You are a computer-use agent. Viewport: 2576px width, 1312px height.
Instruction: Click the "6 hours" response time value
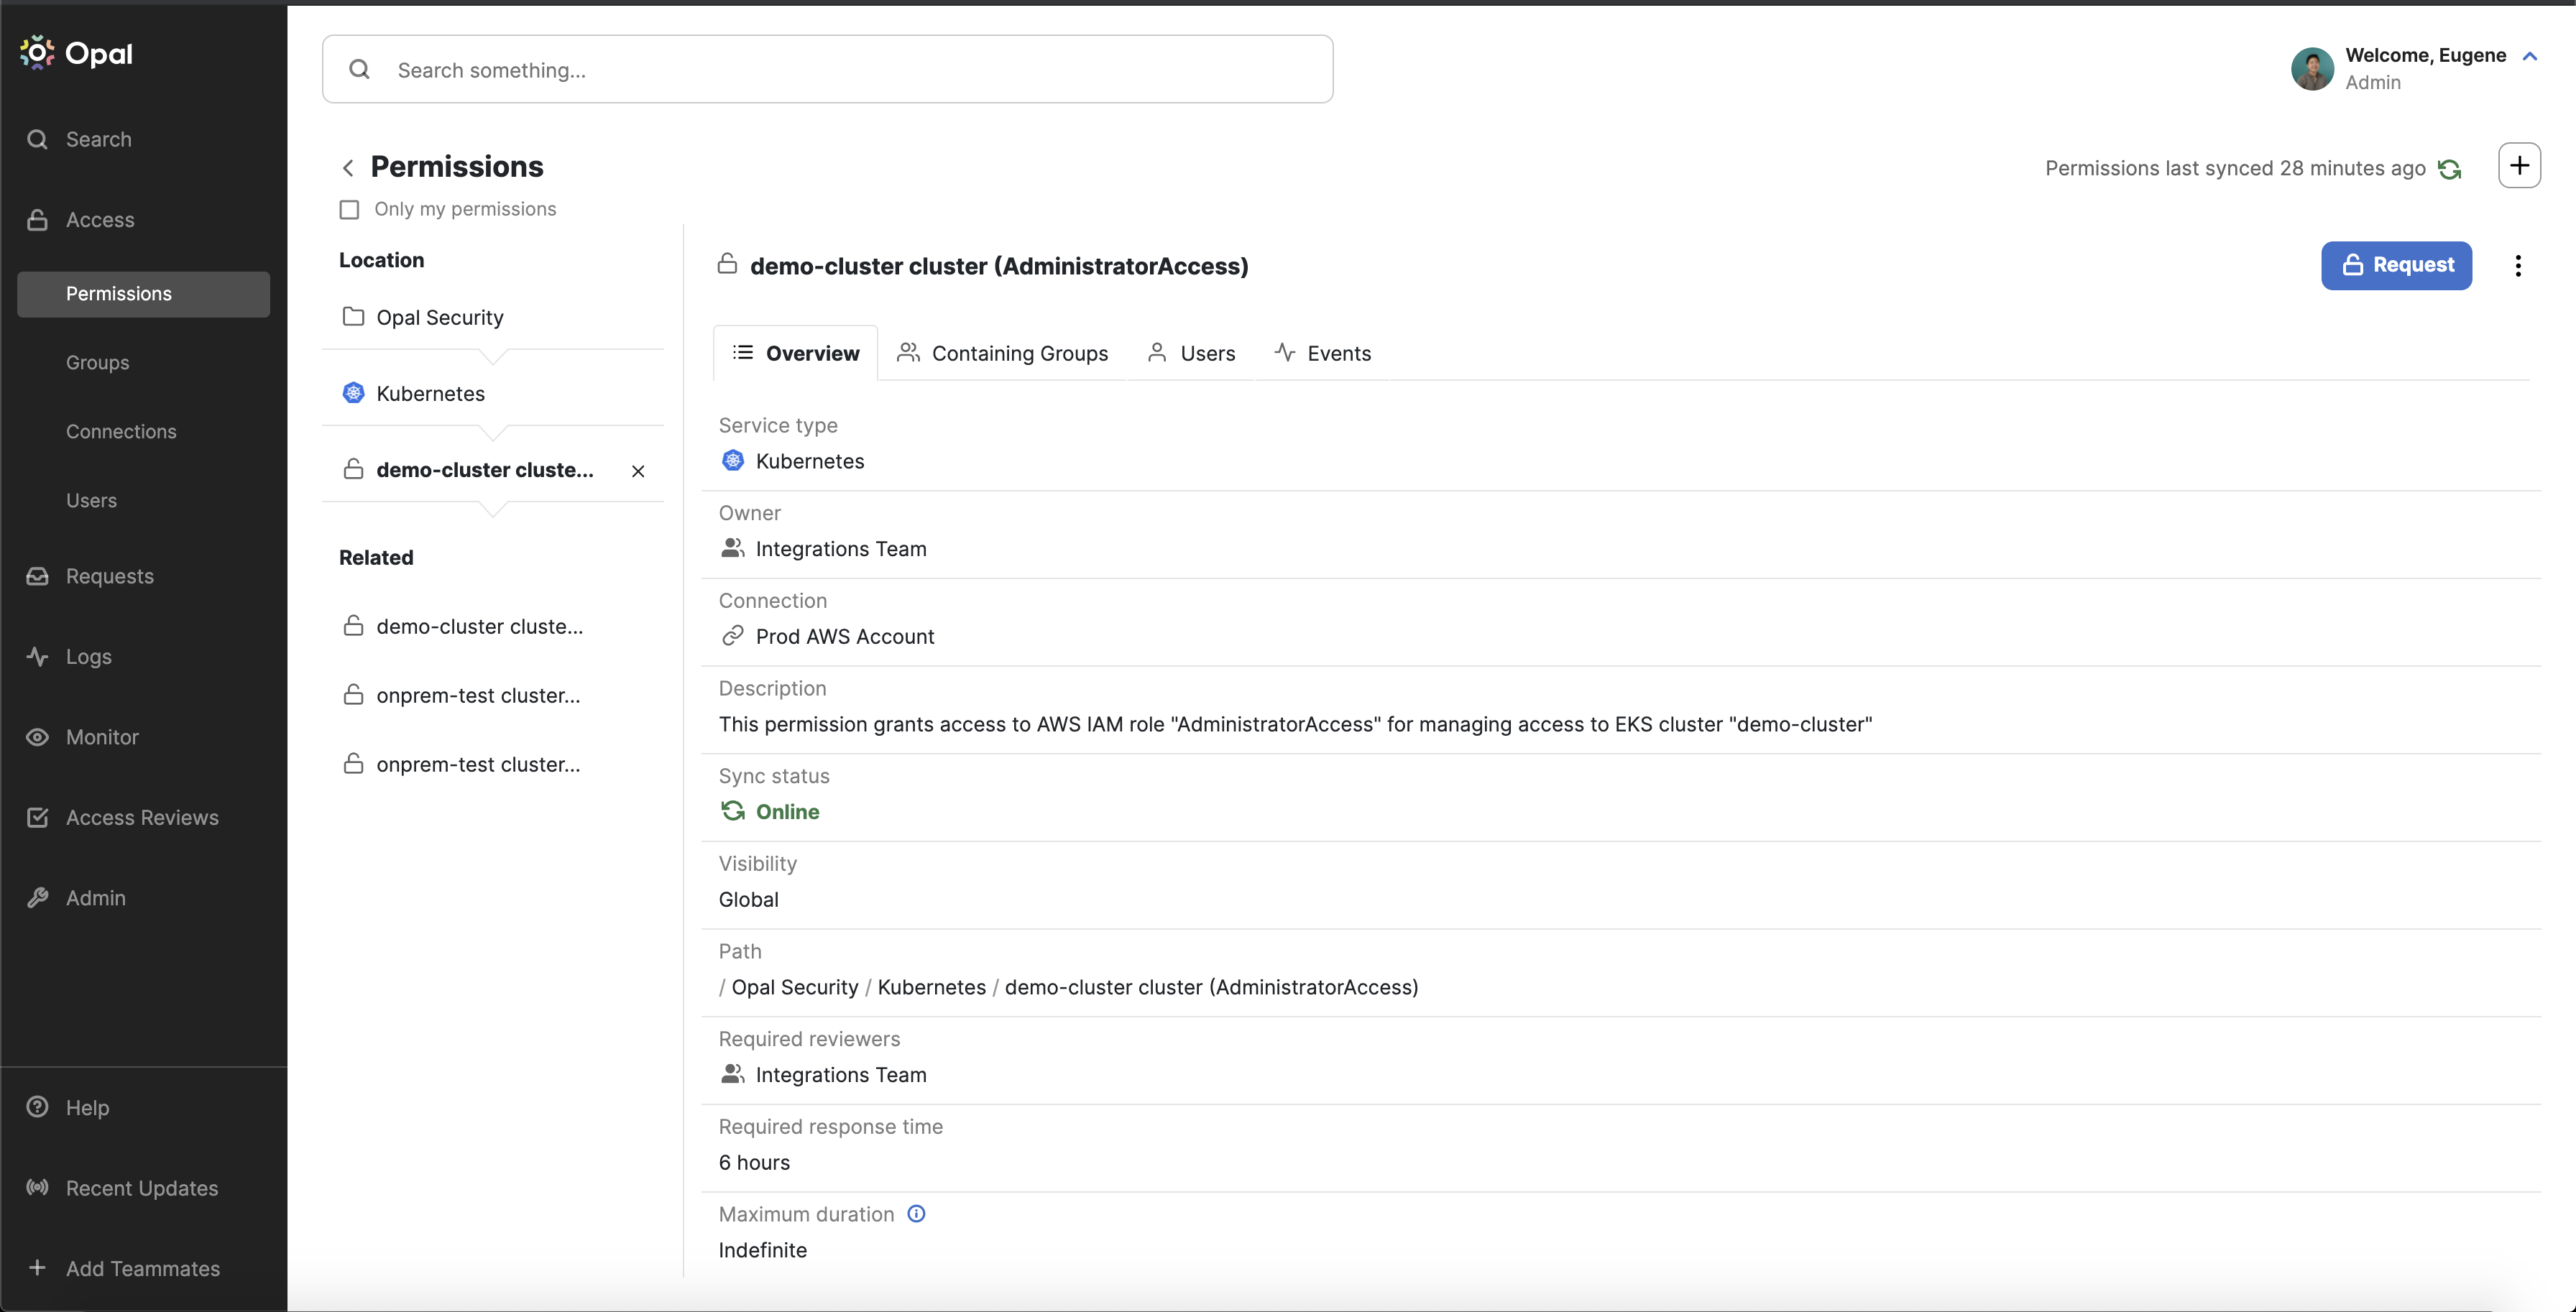[754, 1162]
